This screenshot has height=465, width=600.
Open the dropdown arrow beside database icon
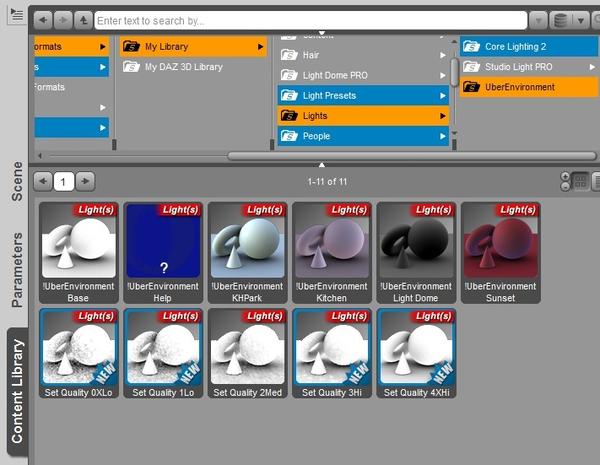581,21
